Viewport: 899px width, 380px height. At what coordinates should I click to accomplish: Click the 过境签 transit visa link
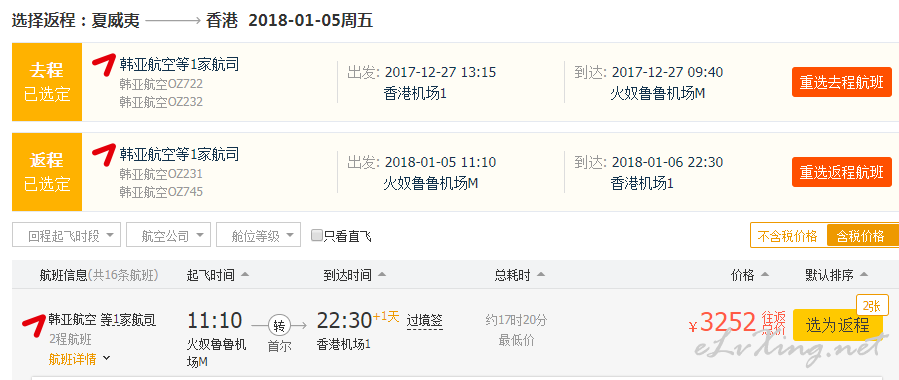coord(424,321)
